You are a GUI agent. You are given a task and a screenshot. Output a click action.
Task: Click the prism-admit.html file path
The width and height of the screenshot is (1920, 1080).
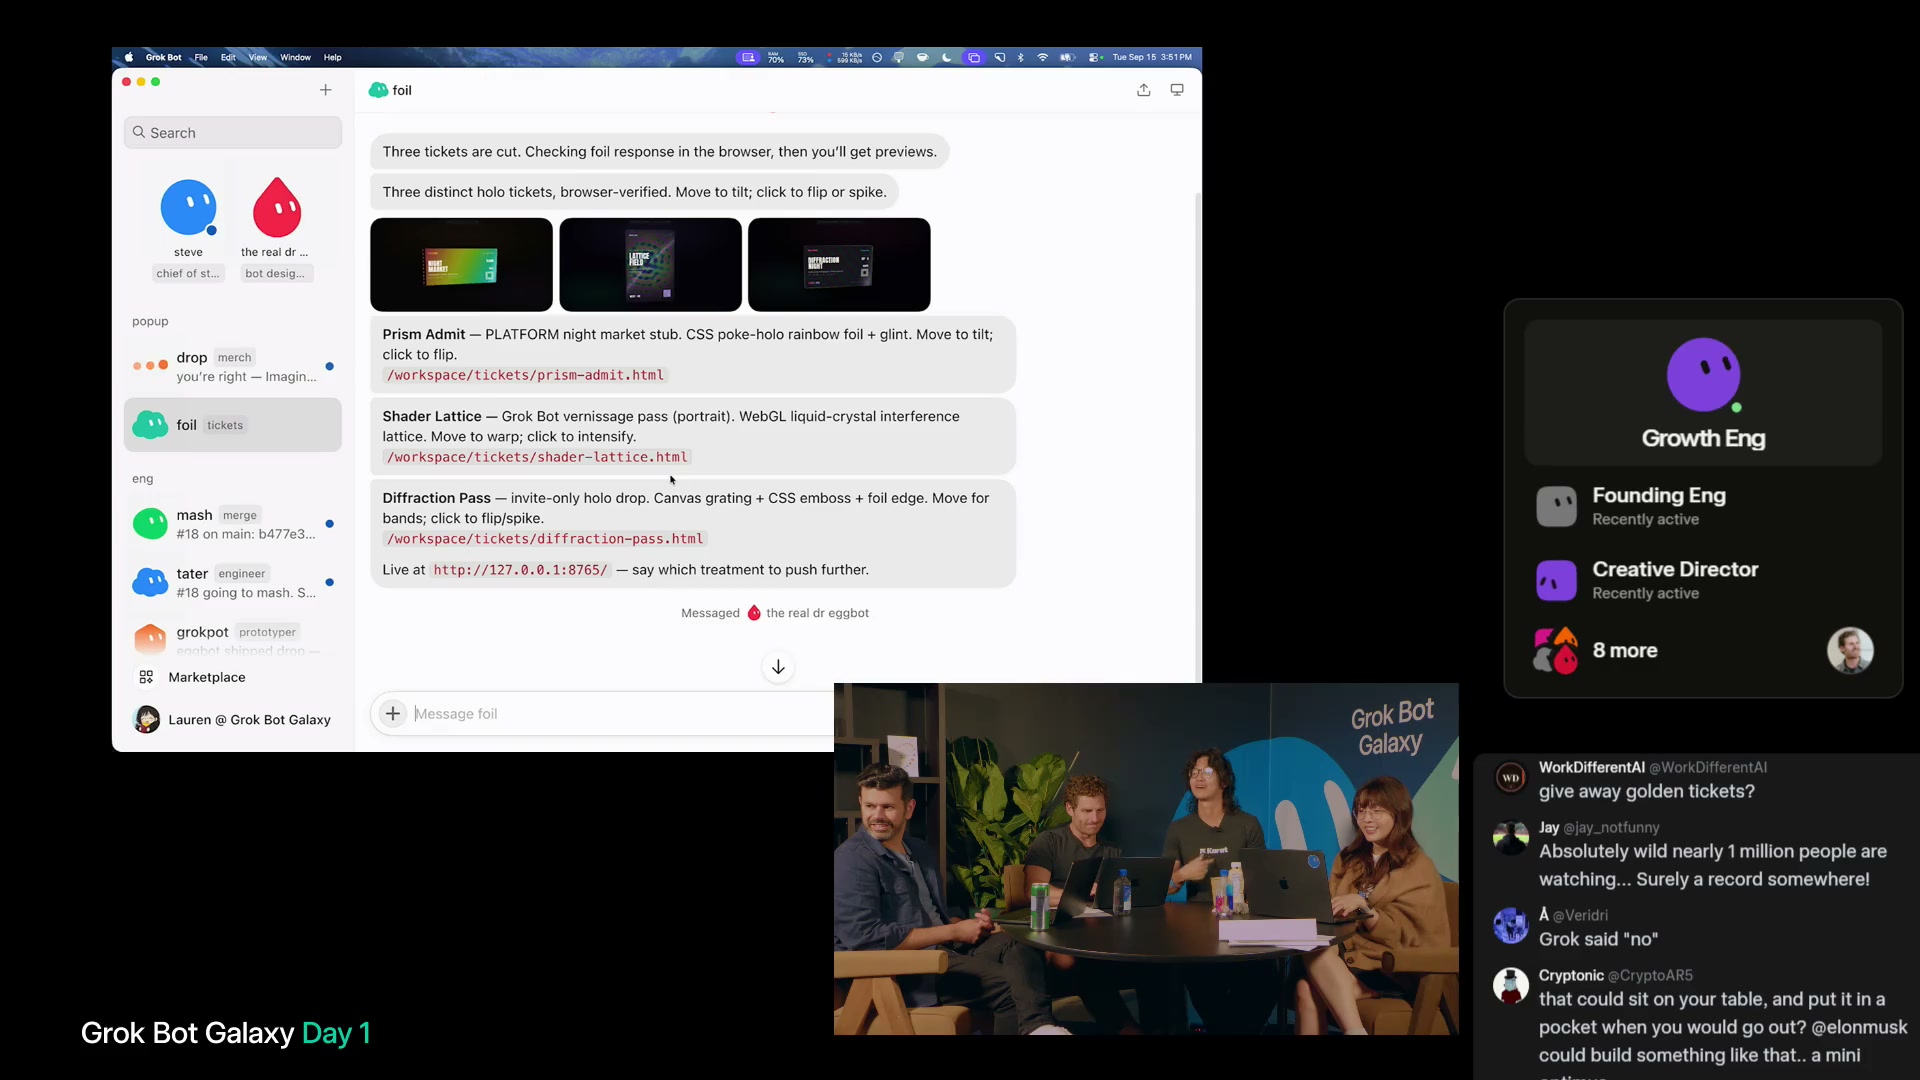[x=526, y=376]
